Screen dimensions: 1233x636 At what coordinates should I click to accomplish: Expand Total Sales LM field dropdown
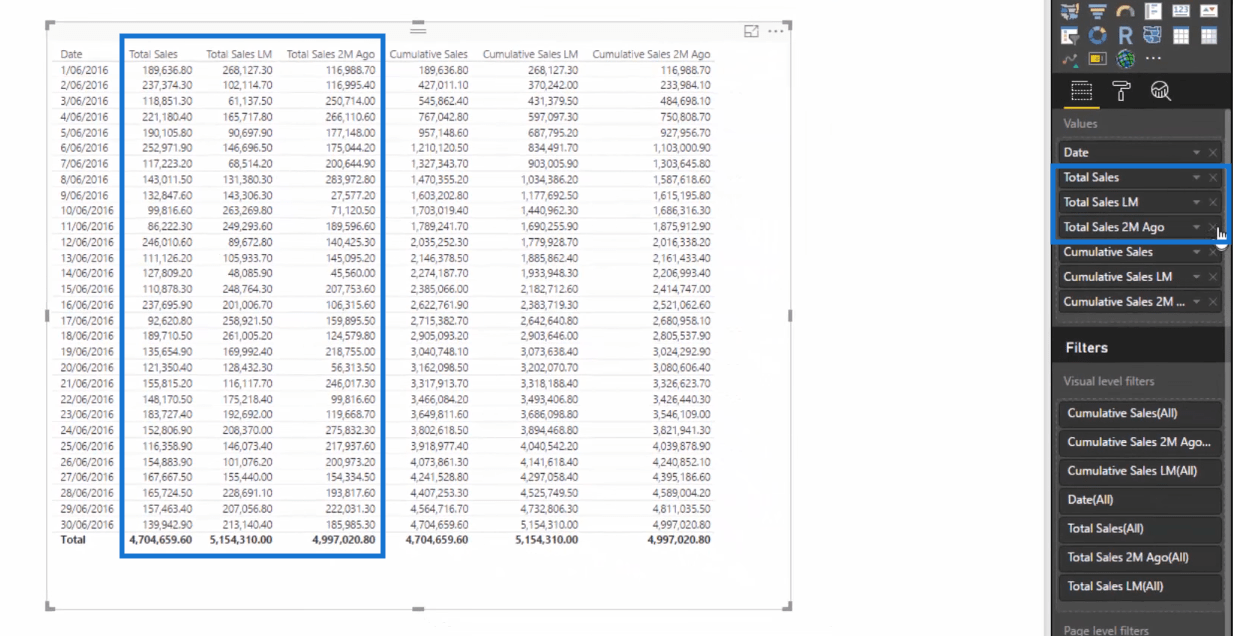coord(1196,203)
